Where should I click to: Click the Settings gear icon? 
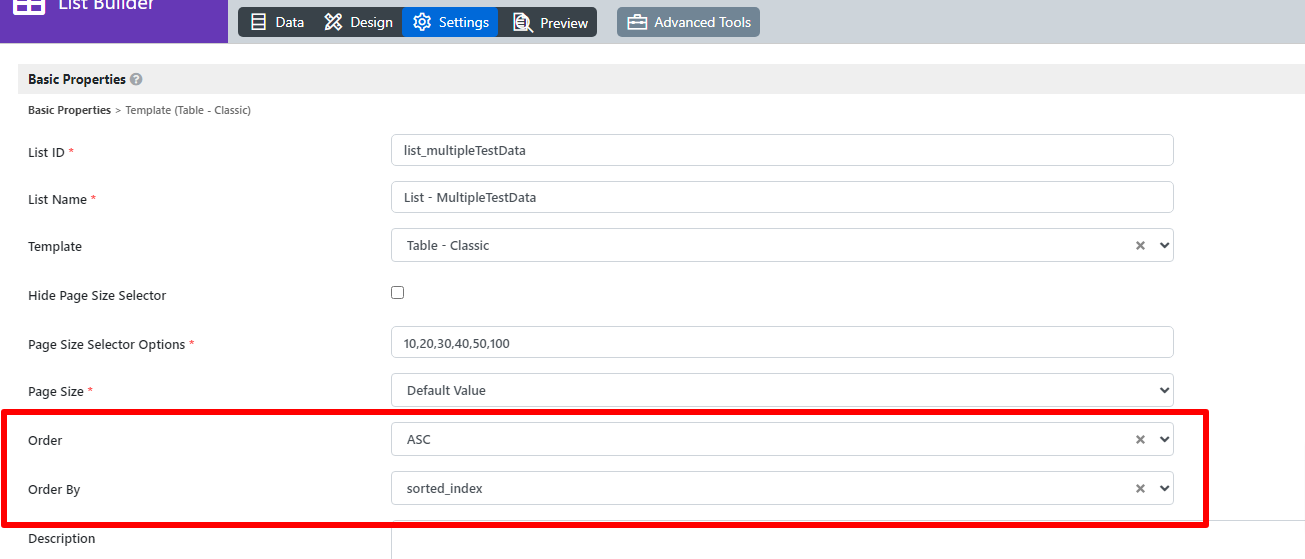(422, 22)
